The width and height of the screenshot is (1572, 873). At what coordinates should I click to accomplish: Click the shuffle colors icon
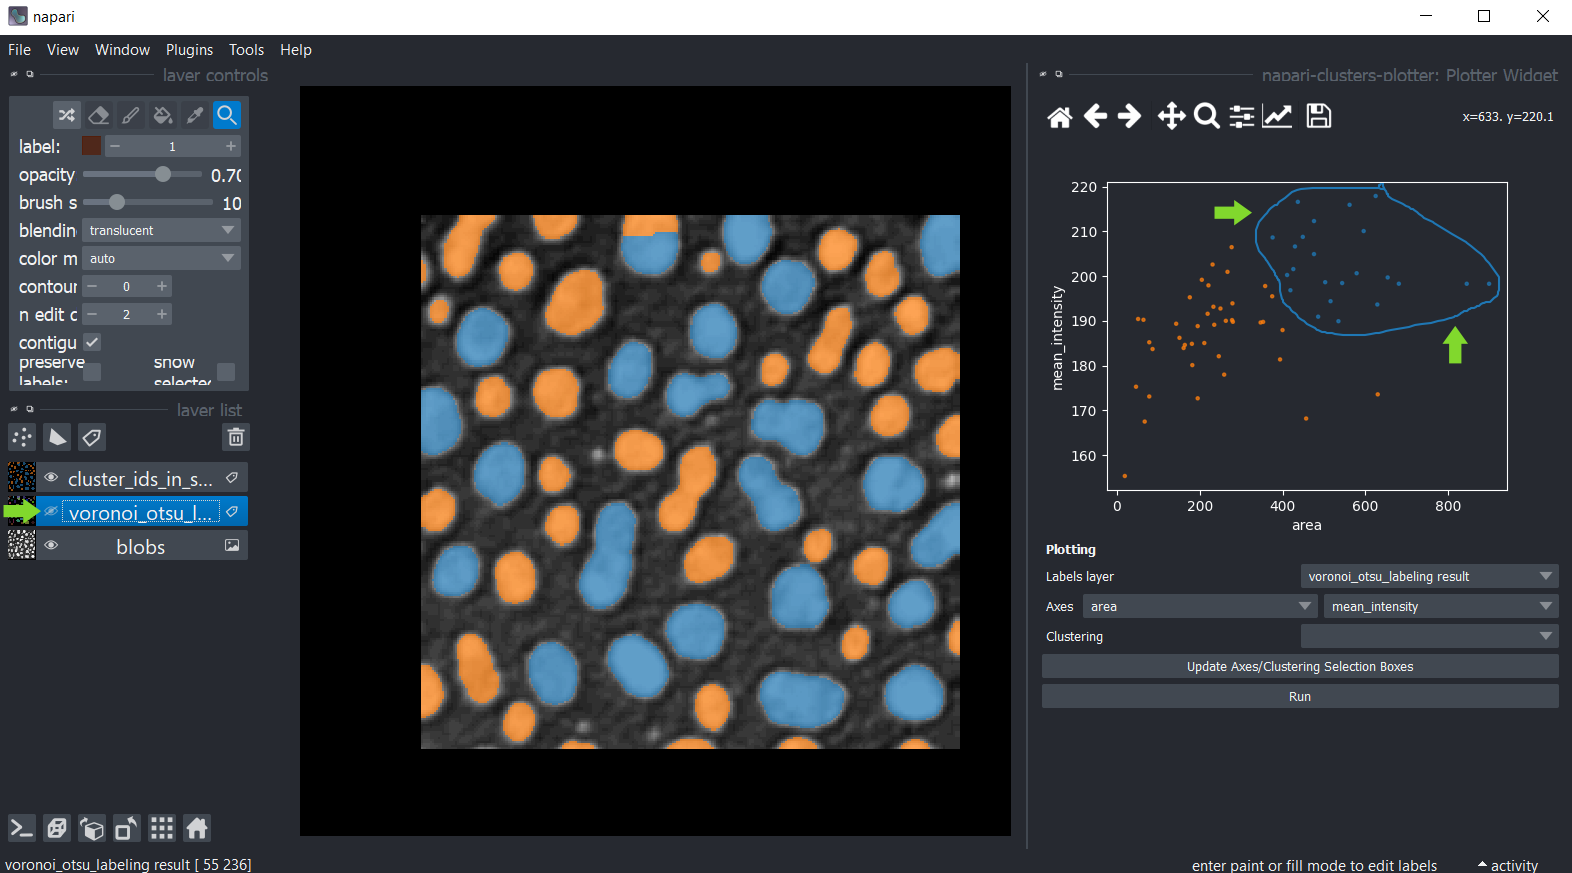[x=66, y=115]
